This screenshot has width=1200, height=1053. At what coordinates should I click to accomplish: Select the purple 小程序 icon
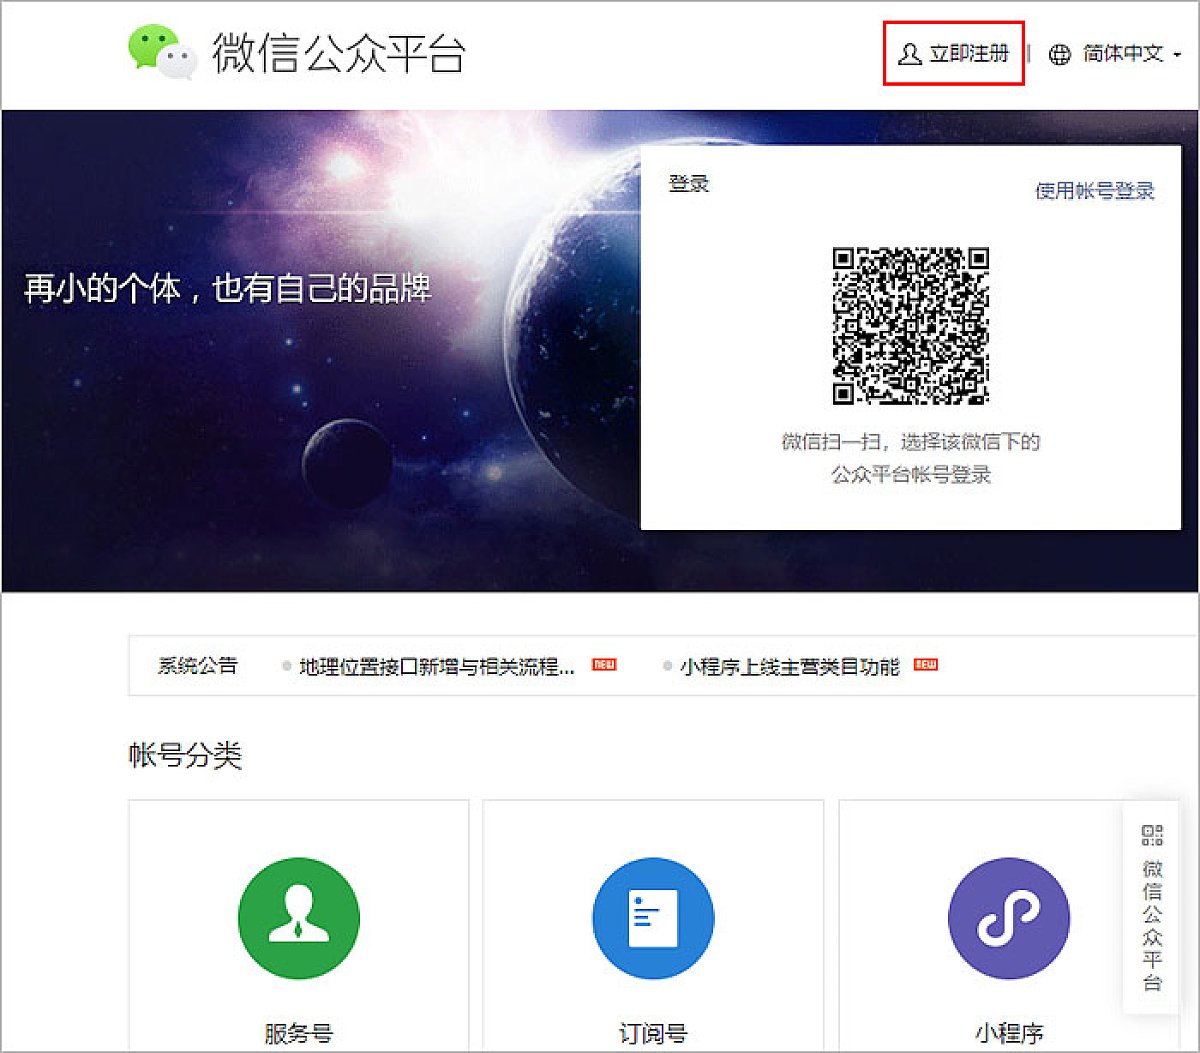click(1009, 919)
